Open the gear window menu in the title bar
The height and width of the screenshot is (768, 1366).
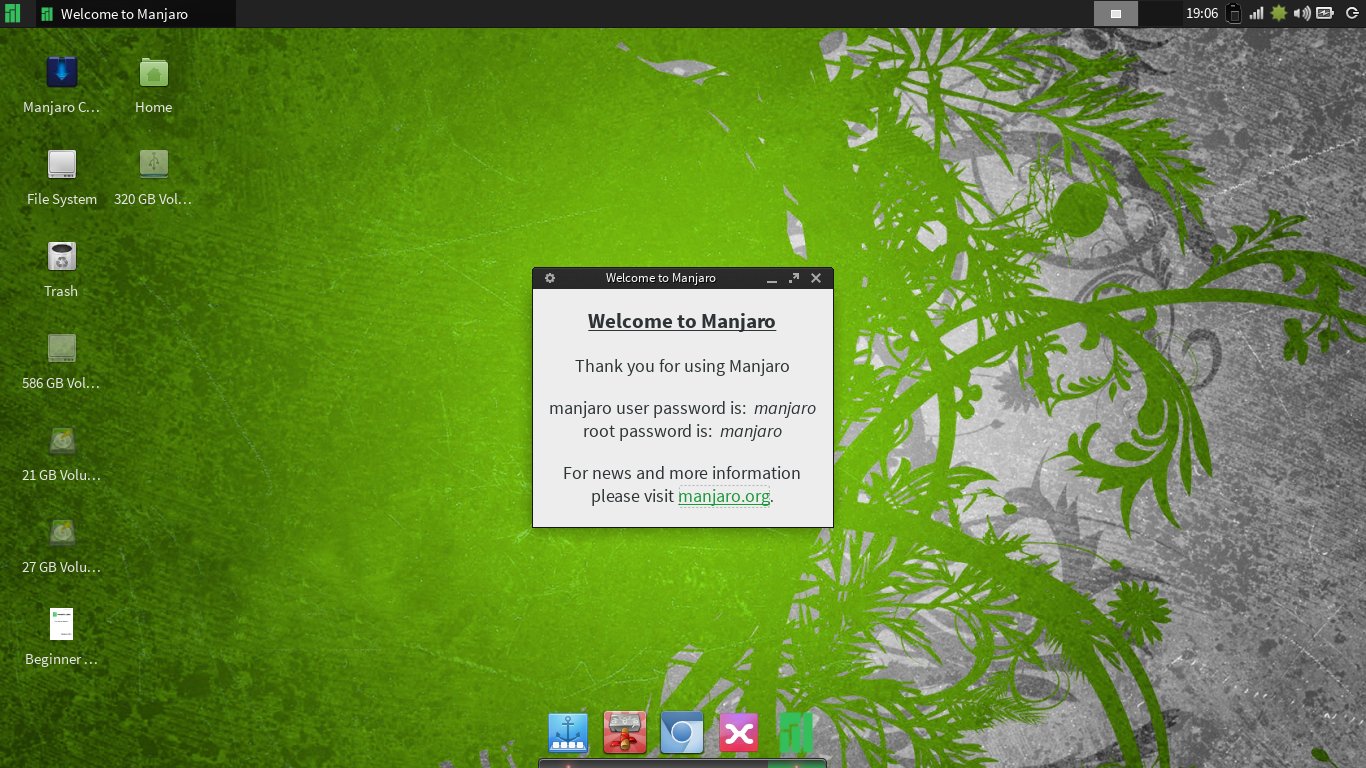(x=549, y=278)
